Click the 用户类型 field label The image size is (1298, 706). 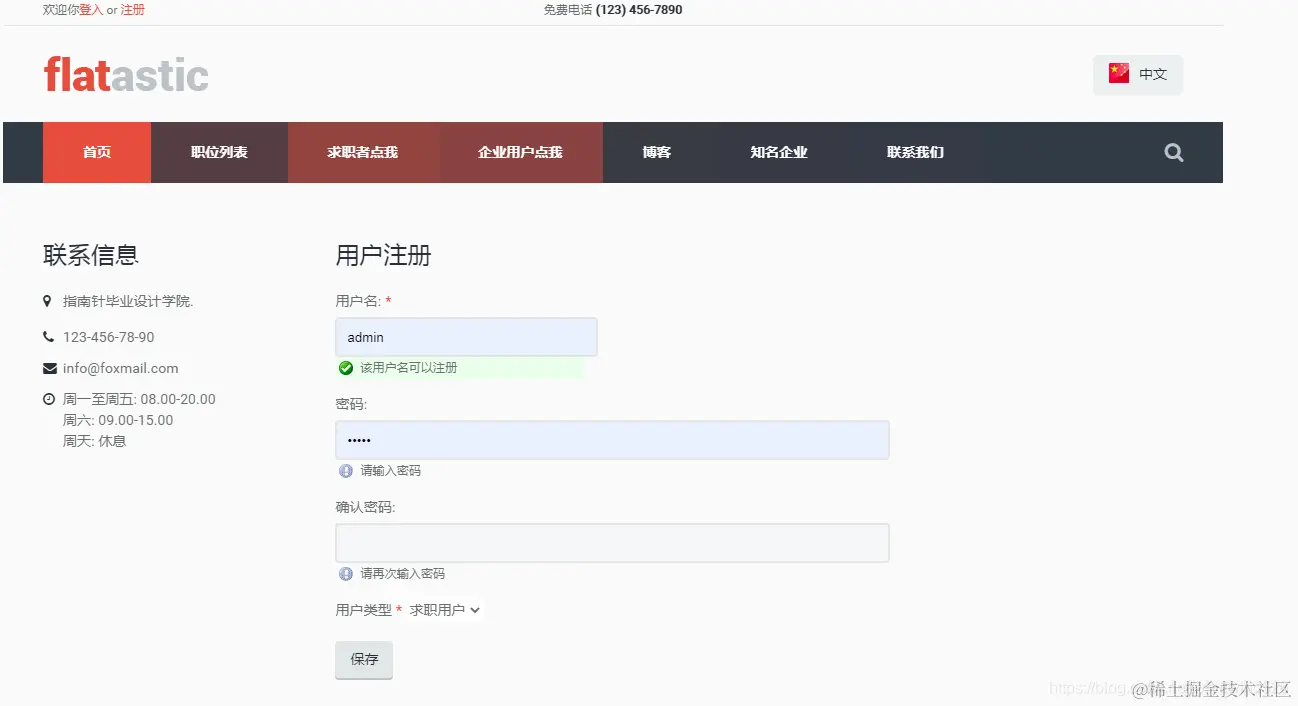click(x=363, y=610)
